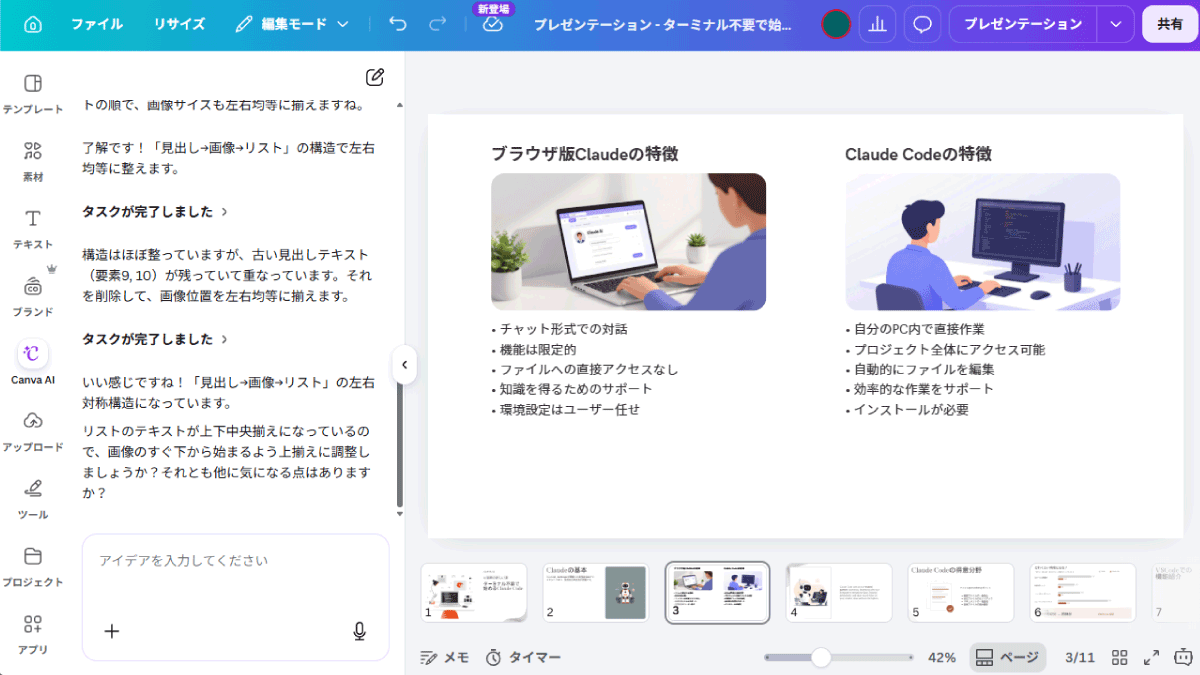The image size is (1200, 675).
Task: Select slide 2 thumbnail
Action: pyautogui.click(x=596, y=592)
